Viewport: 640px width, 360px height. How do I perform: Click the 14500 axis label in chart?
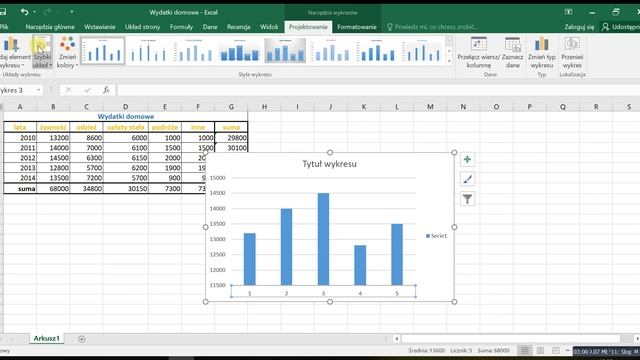[218, 193]
